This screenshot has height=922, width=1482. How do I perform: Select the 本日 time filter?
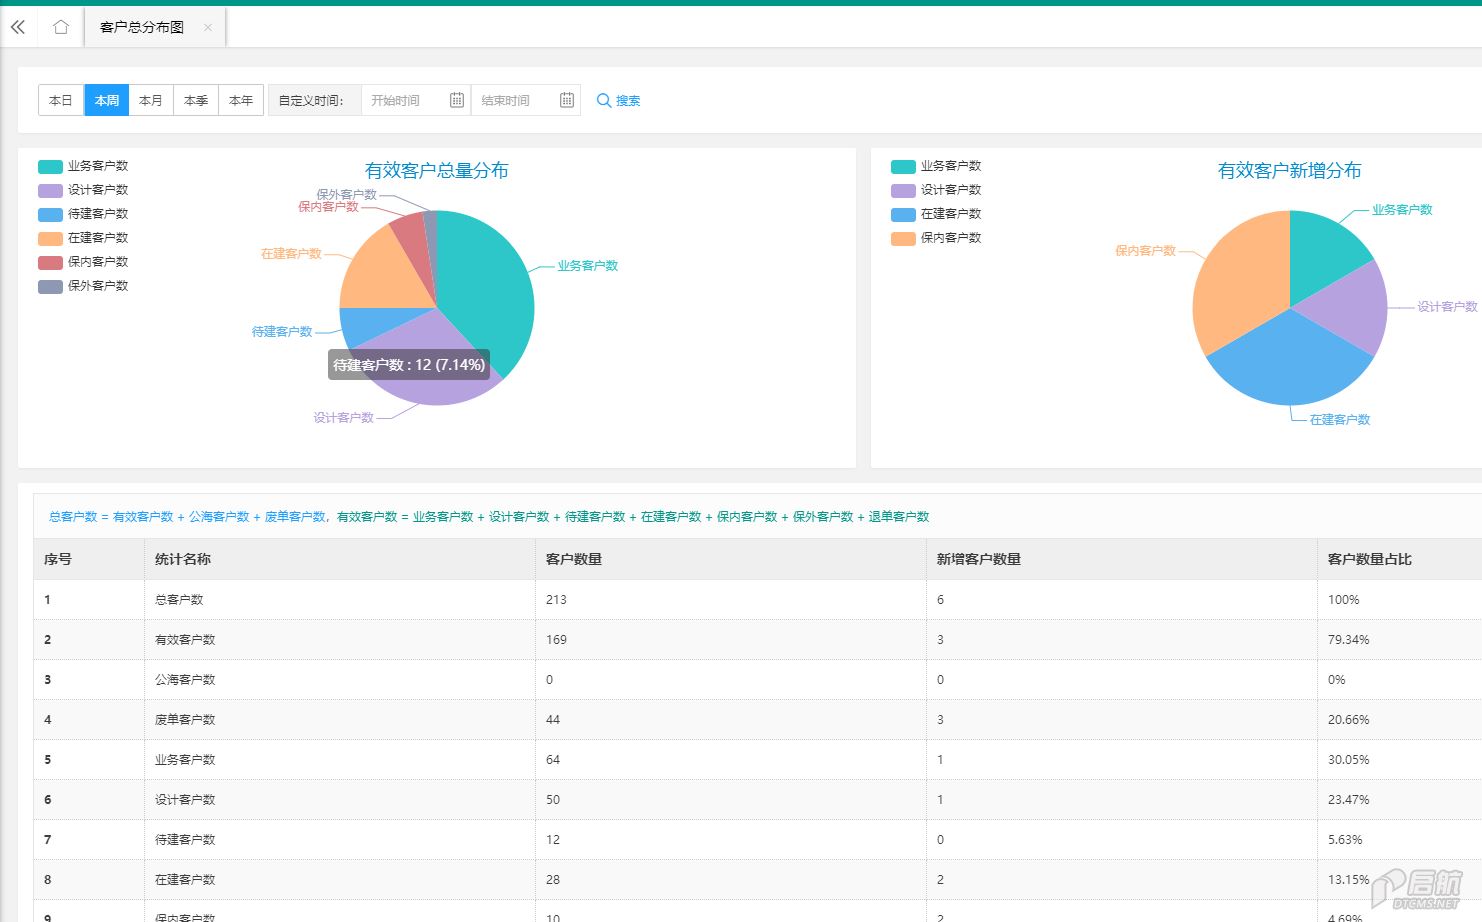61,100
